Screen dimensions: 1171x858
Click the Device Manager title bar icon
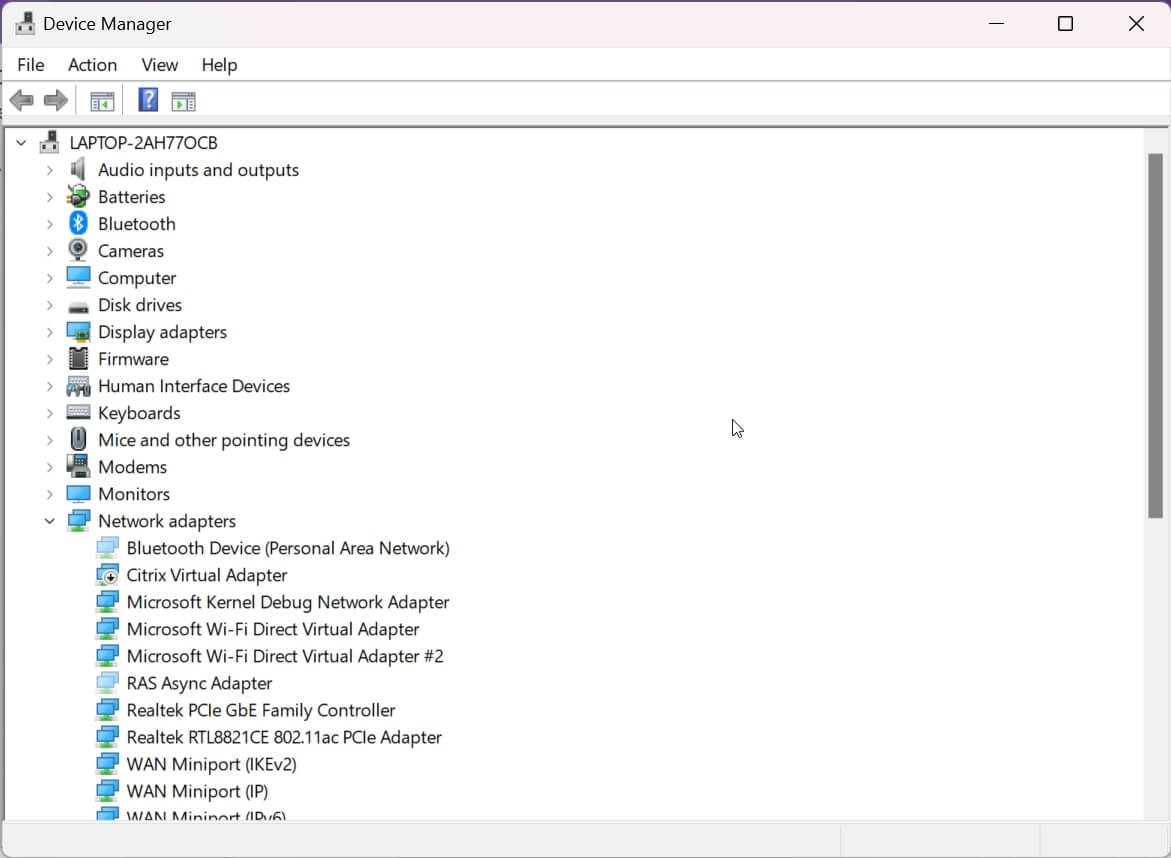click(25, 23)
